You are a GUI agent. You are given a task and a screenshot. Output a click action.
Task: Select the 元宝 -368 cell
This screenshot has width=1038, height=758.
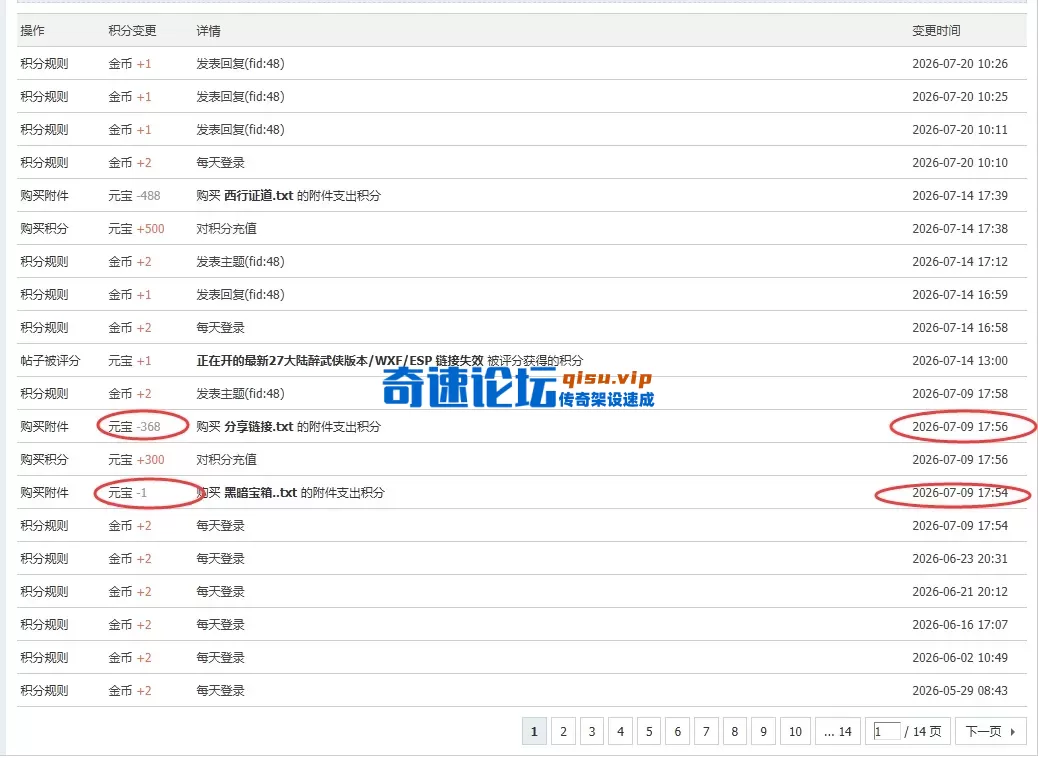point(134,427)
